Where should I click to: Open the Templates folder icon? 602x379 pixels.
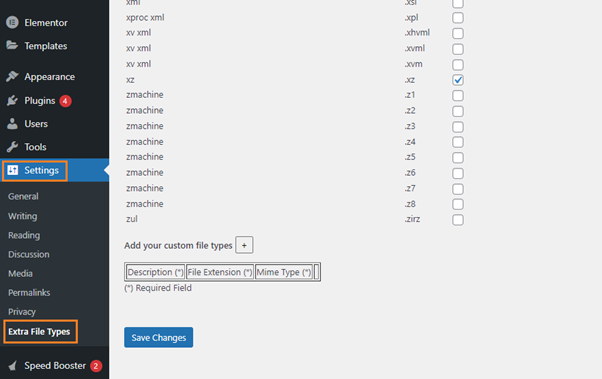click(x=12, y=45)
